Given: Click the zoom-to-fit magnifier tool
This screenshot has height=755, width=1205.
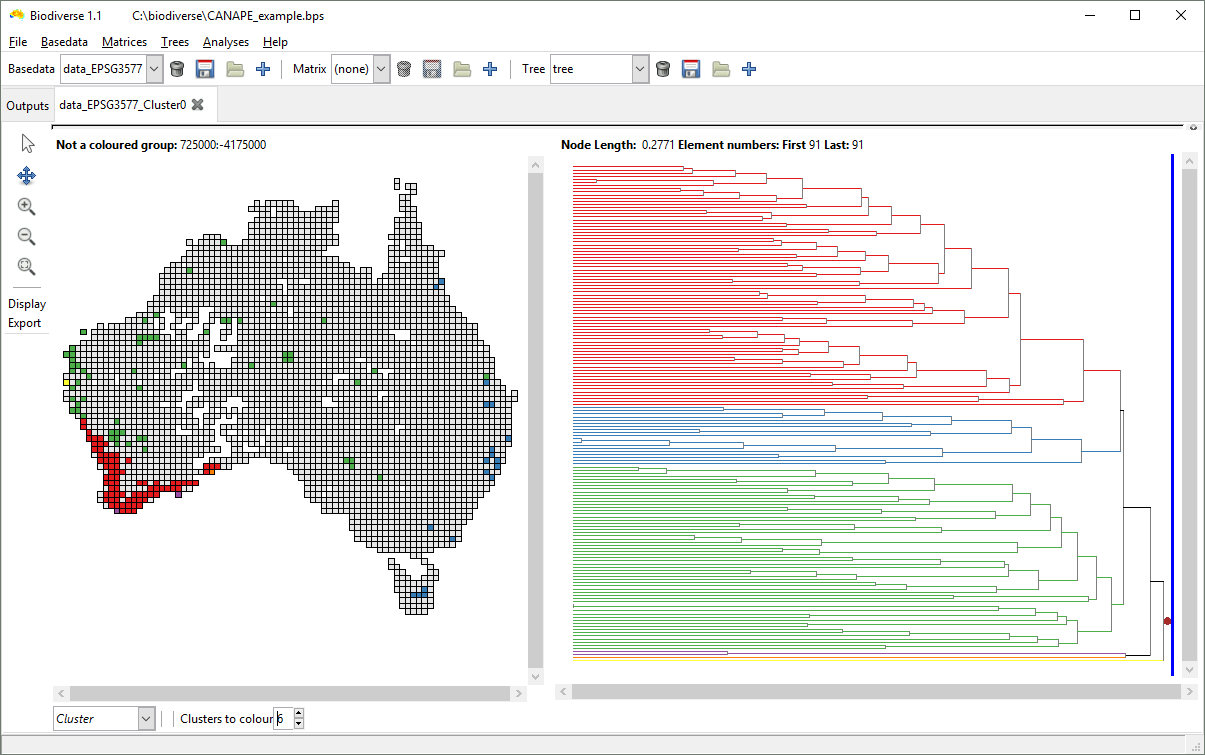Looking at the screenshot, I should tap(27, 266).
